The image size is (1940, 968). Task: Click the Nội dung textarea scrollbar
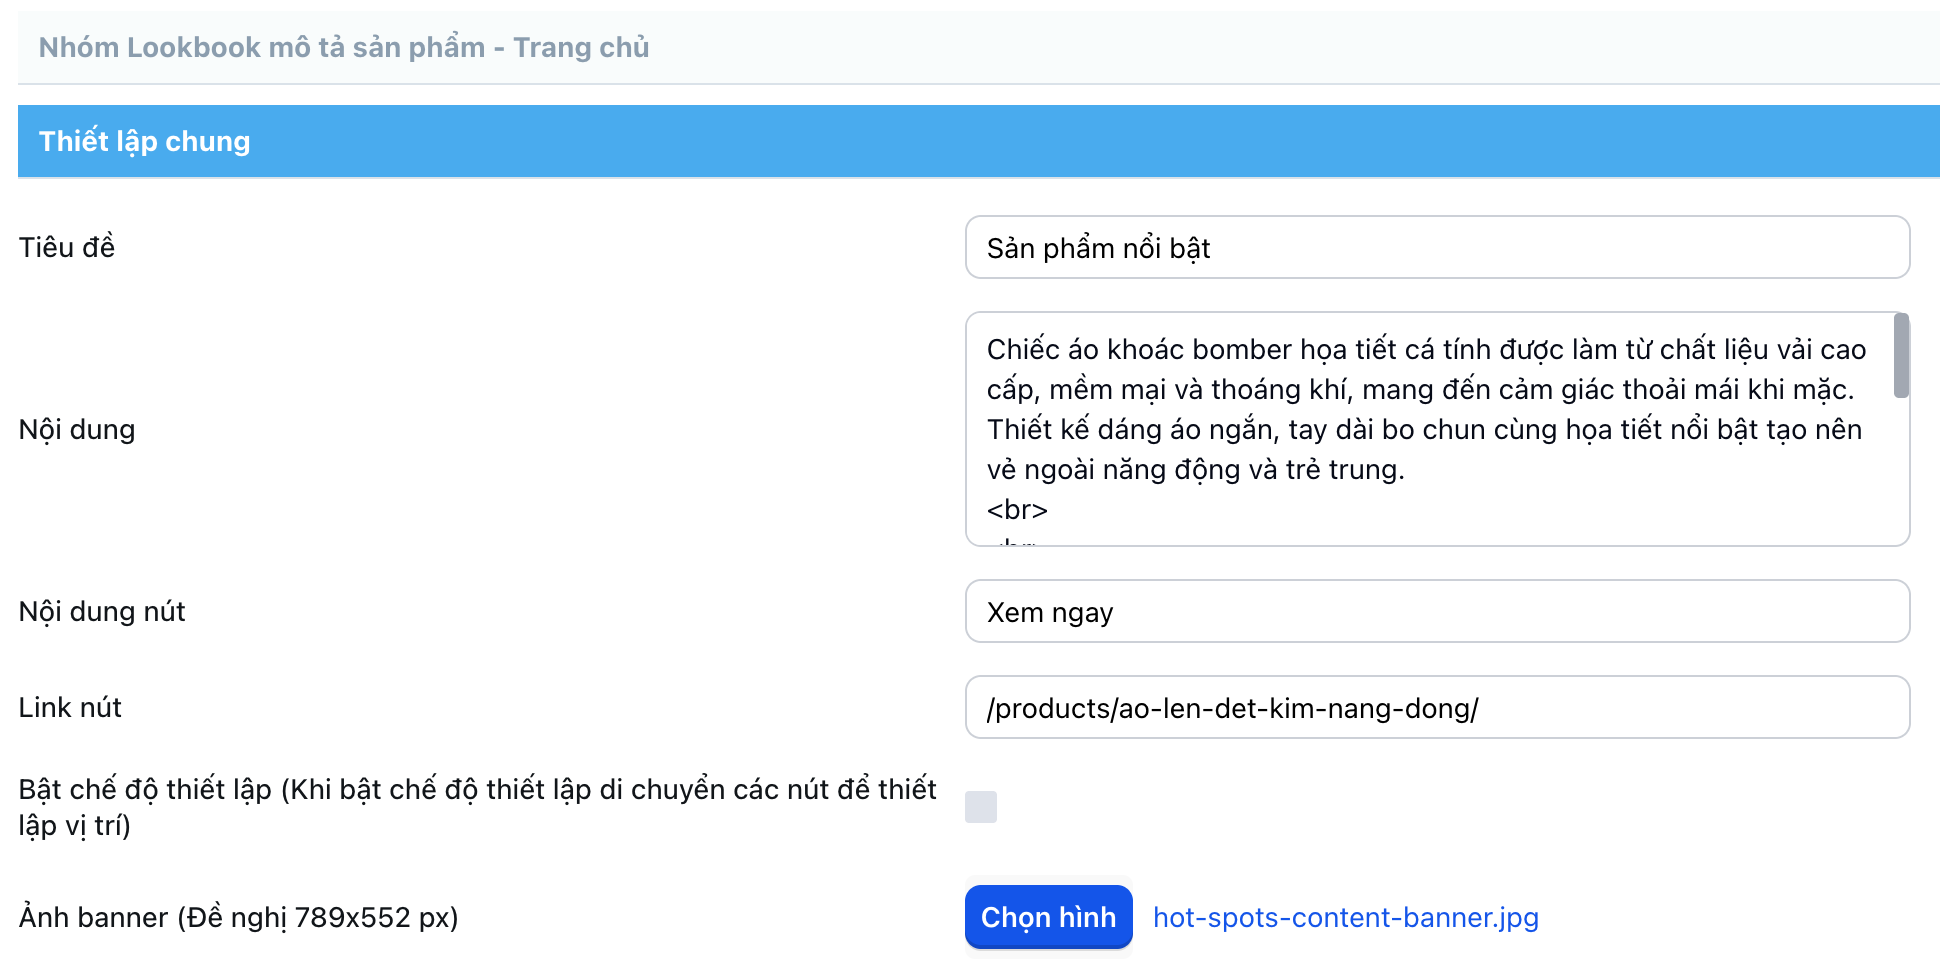coord(1901,357)
